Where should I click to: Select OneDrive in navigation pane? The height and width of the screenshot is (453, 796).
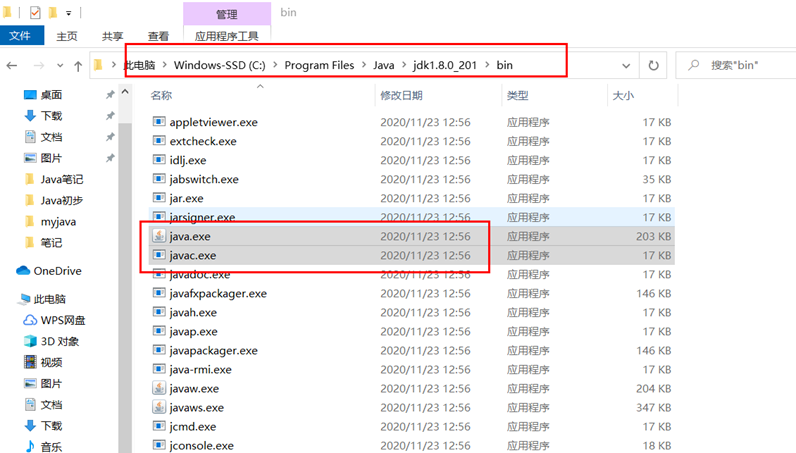[57, 271]
